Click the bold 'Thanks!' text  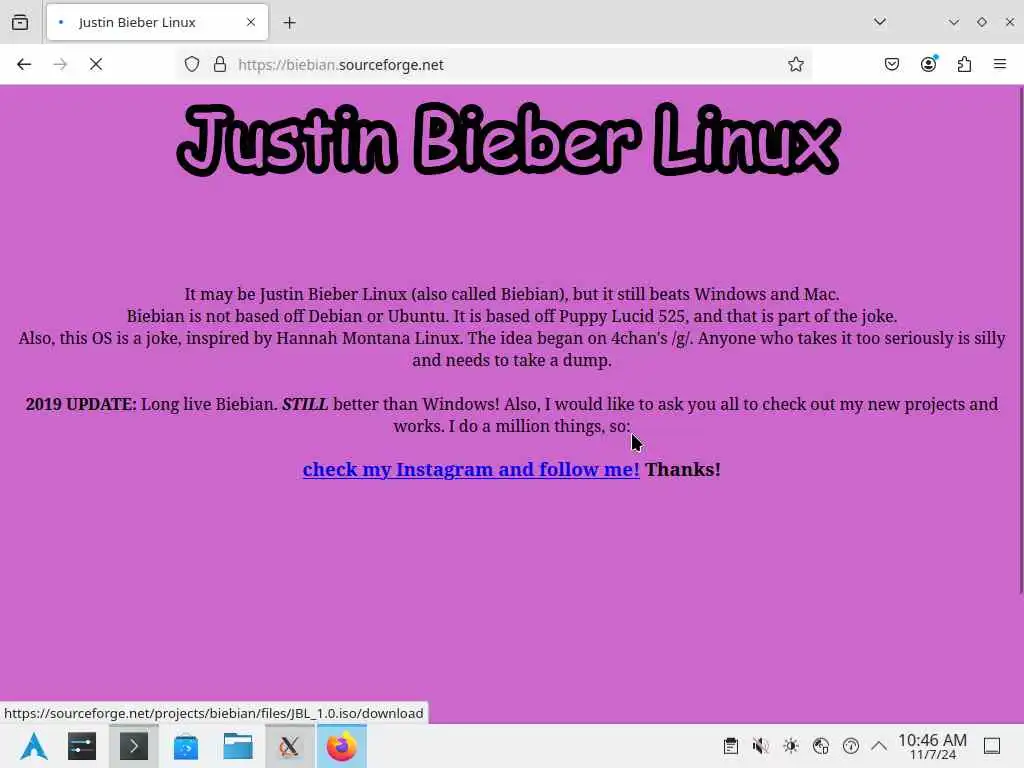(x=682, y=470)
